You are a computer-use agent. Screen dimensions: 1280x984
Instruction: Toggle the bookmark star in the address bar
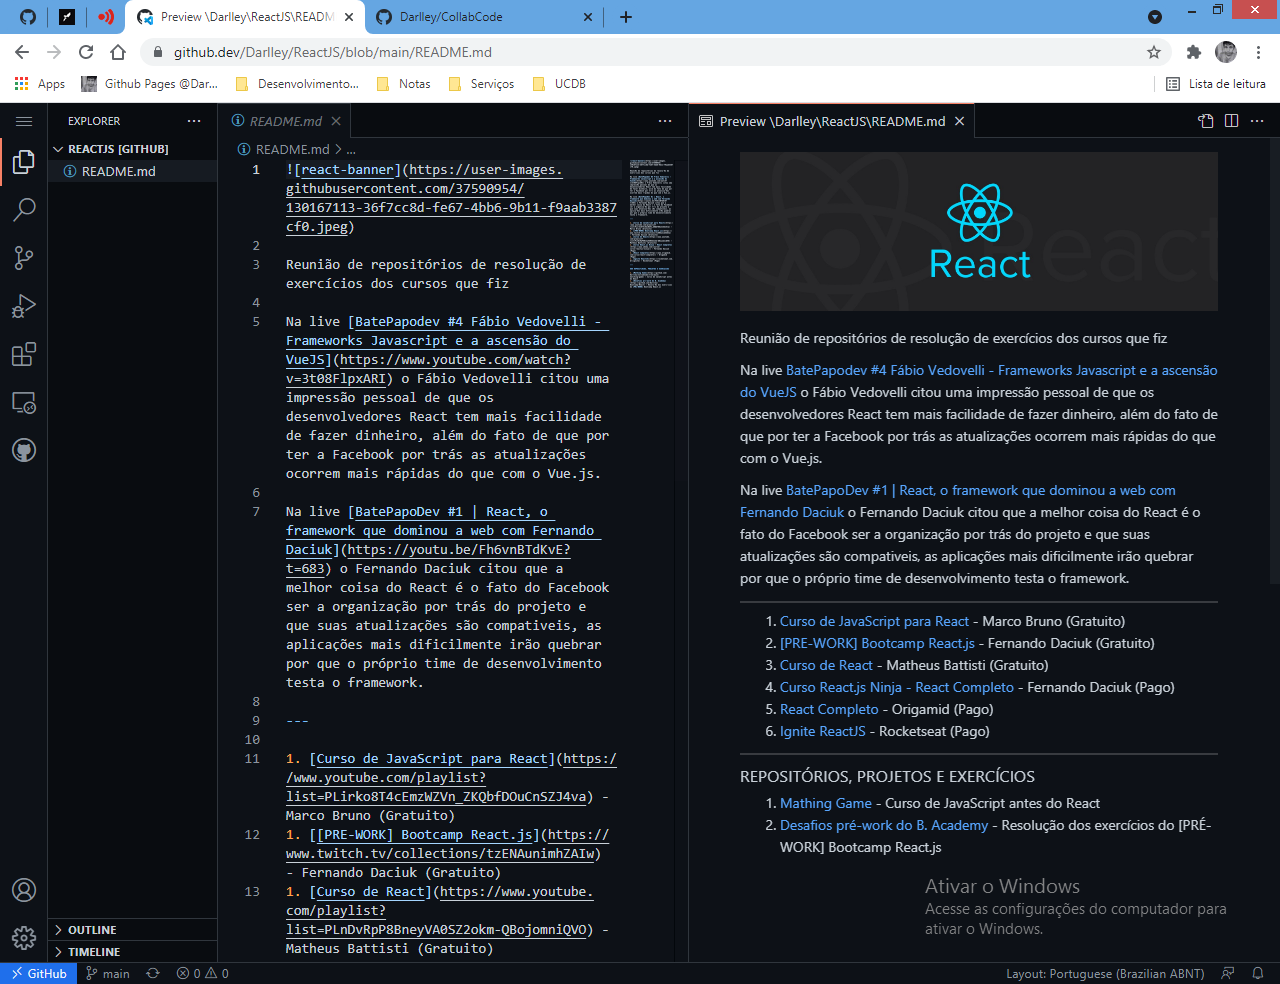pyautogui.click(x=1154, y=52)
